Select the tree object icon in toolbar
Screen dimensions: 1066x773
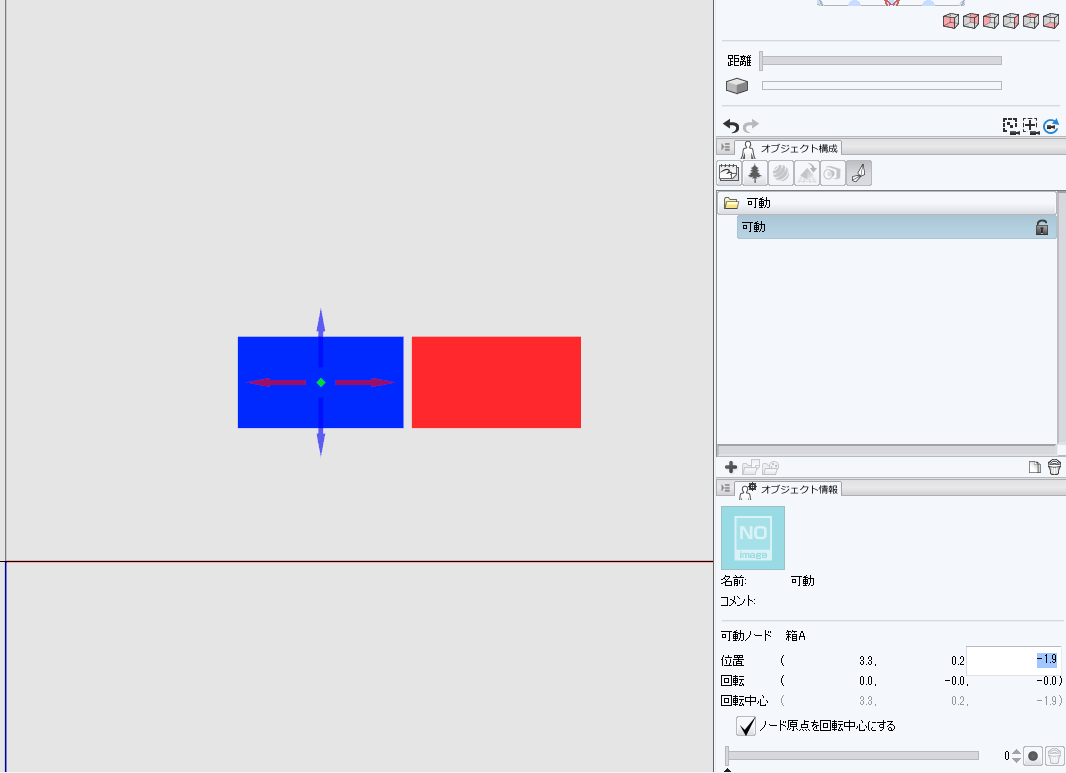pos(755,173)
